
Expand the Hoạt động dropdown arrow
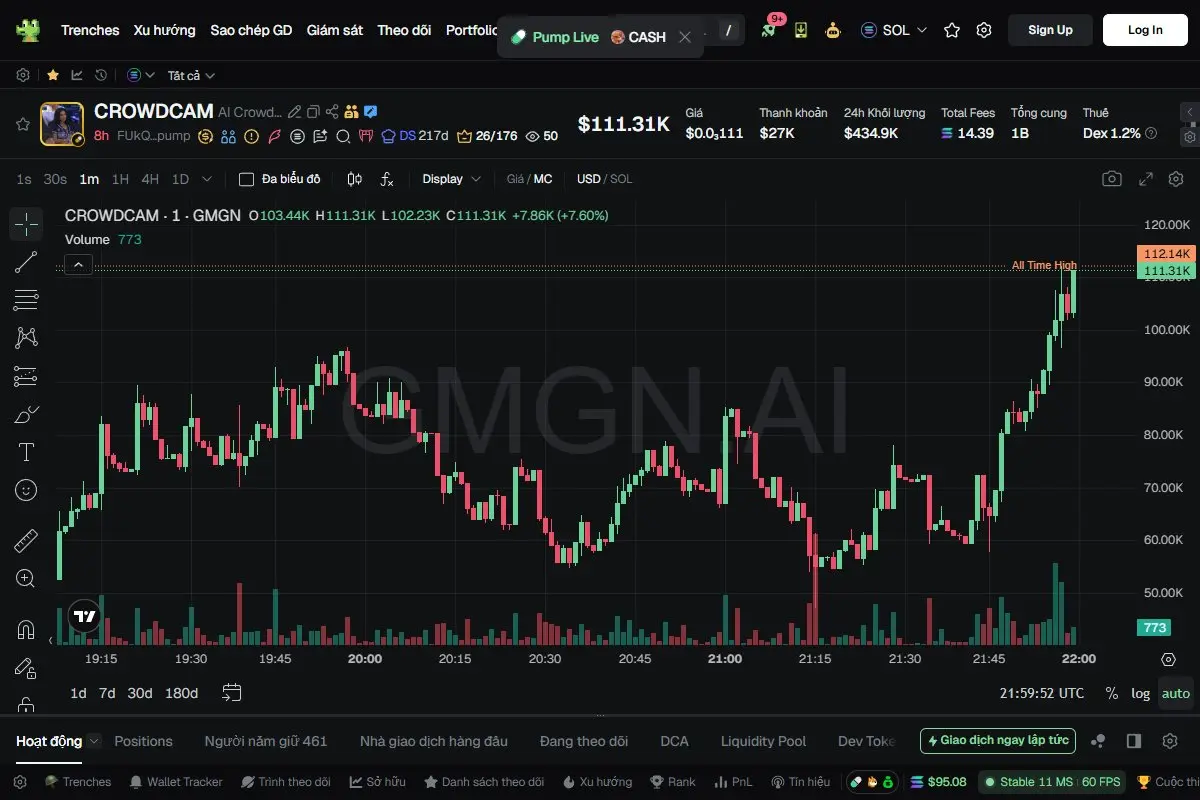pyautogui.click(x=94, y=741)
